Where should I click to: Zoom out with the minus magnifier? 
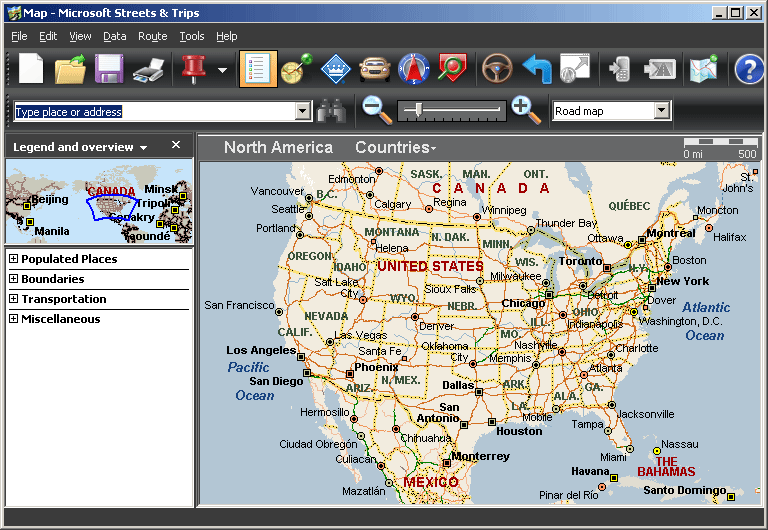coord(376,110)
